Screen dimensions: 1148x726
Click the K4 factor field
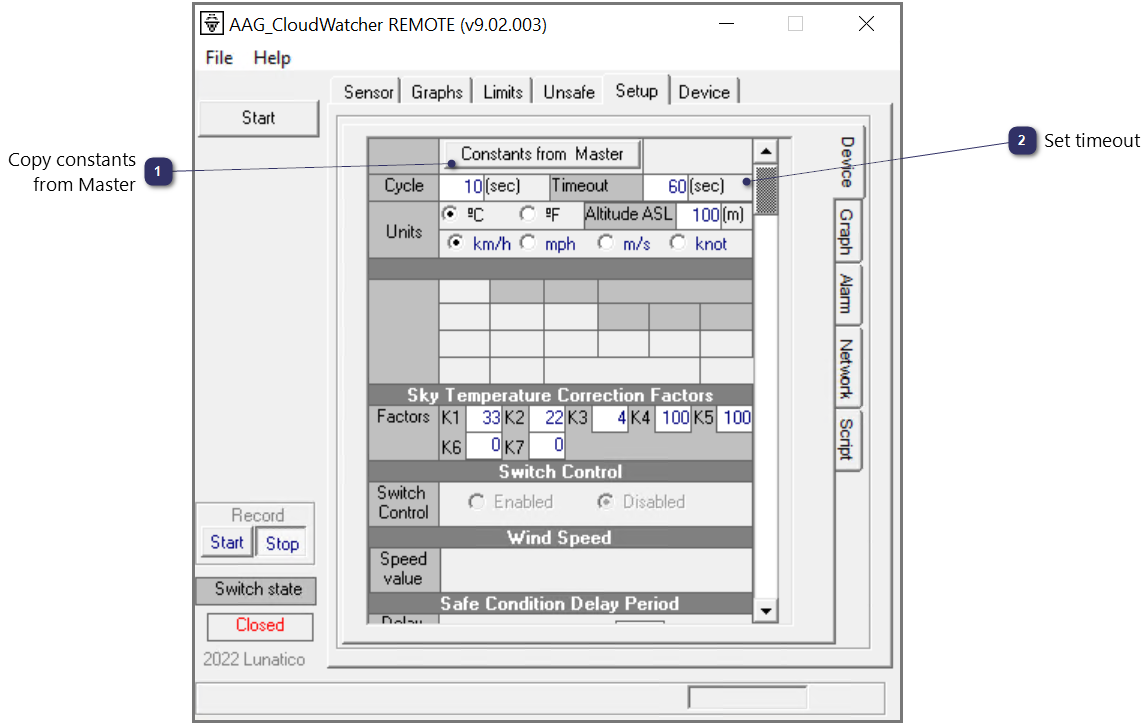(x=672, y=418)
